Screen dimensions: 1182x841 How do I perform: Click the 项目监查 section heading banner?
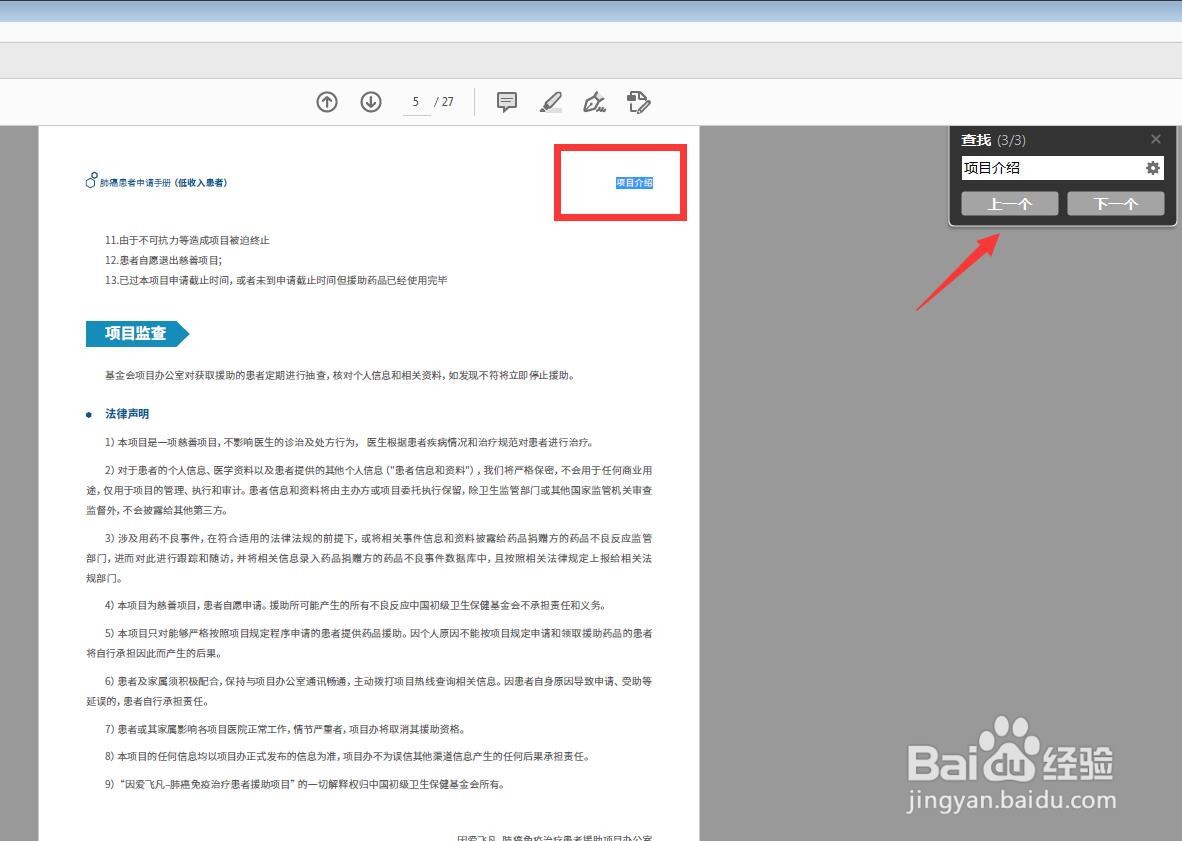point(130,334)
